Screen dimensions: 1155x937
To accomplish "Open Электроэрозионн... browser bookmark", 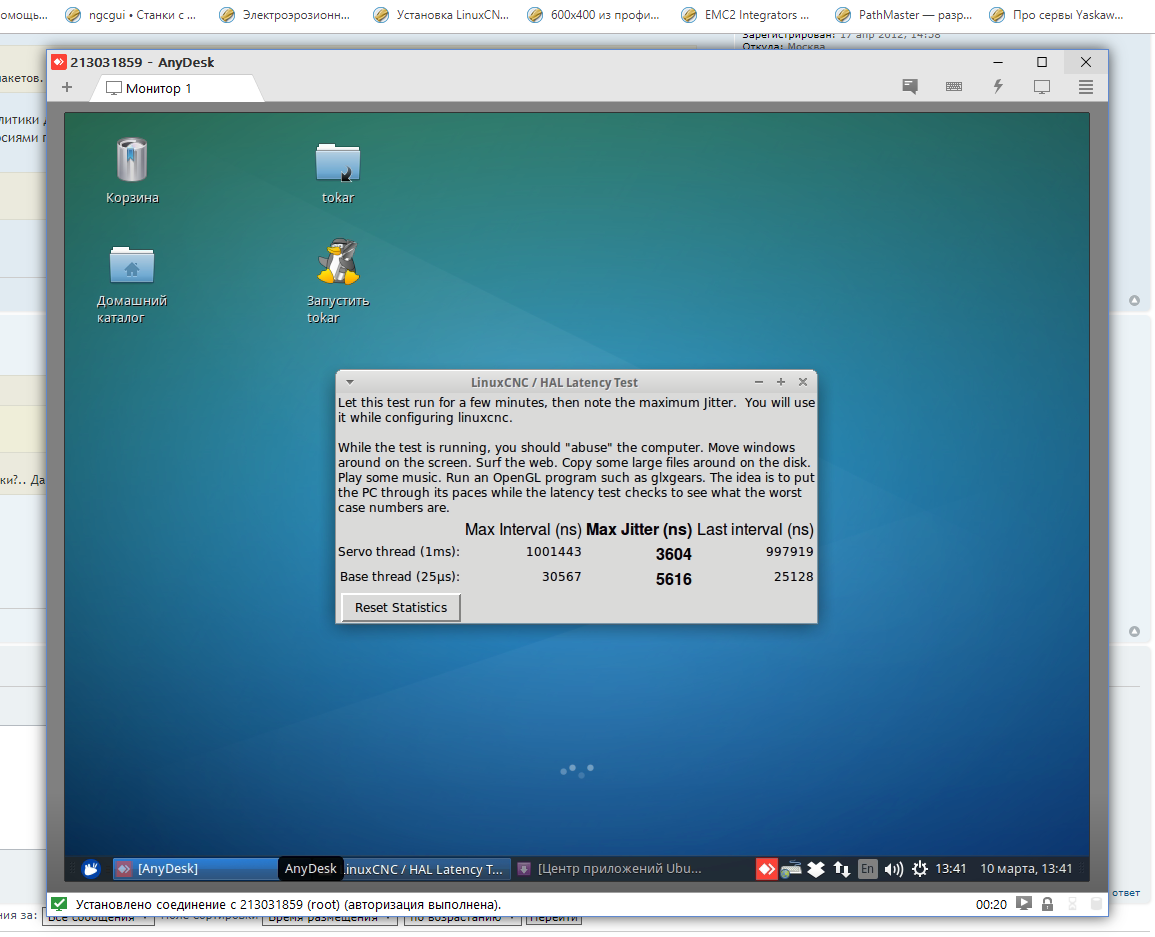I will click(x=285, y=15).
